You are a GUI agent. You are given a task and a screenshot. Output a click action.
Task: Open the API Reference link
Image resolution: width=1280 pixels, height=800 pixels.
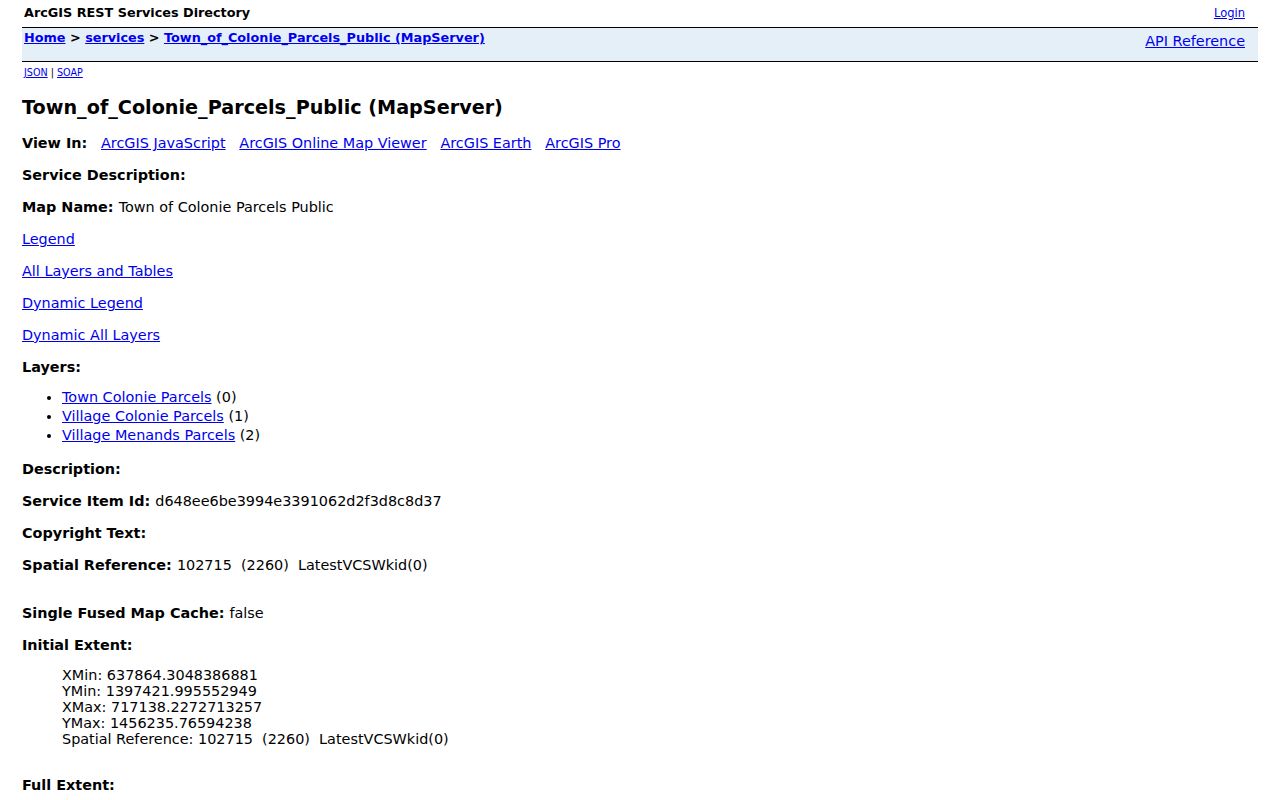pyautogui.click(x=1195, y=41)
